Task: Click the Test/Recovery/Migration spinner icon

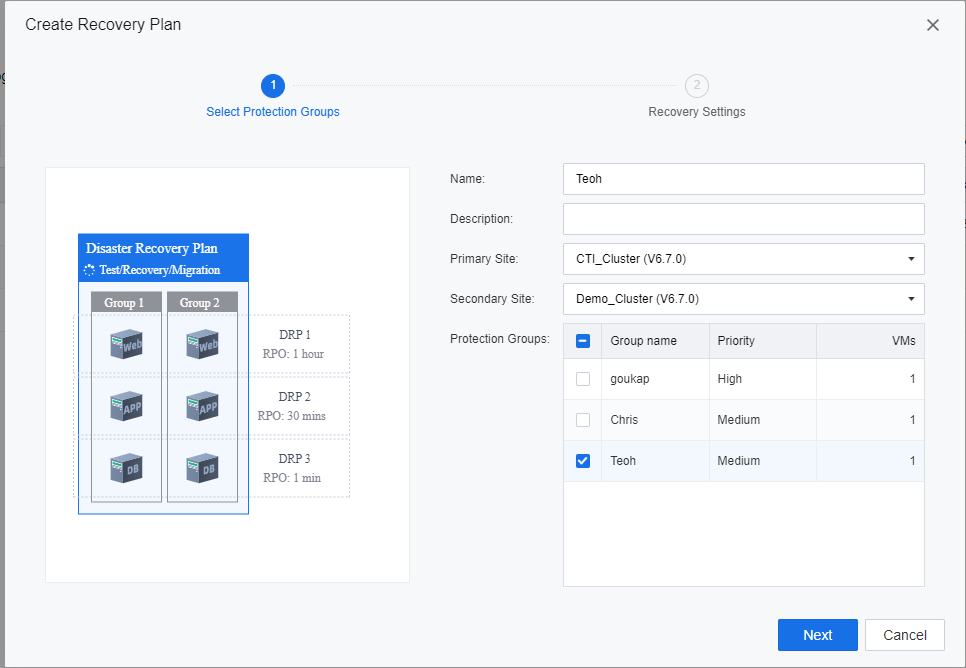Action: click(89, 270)
